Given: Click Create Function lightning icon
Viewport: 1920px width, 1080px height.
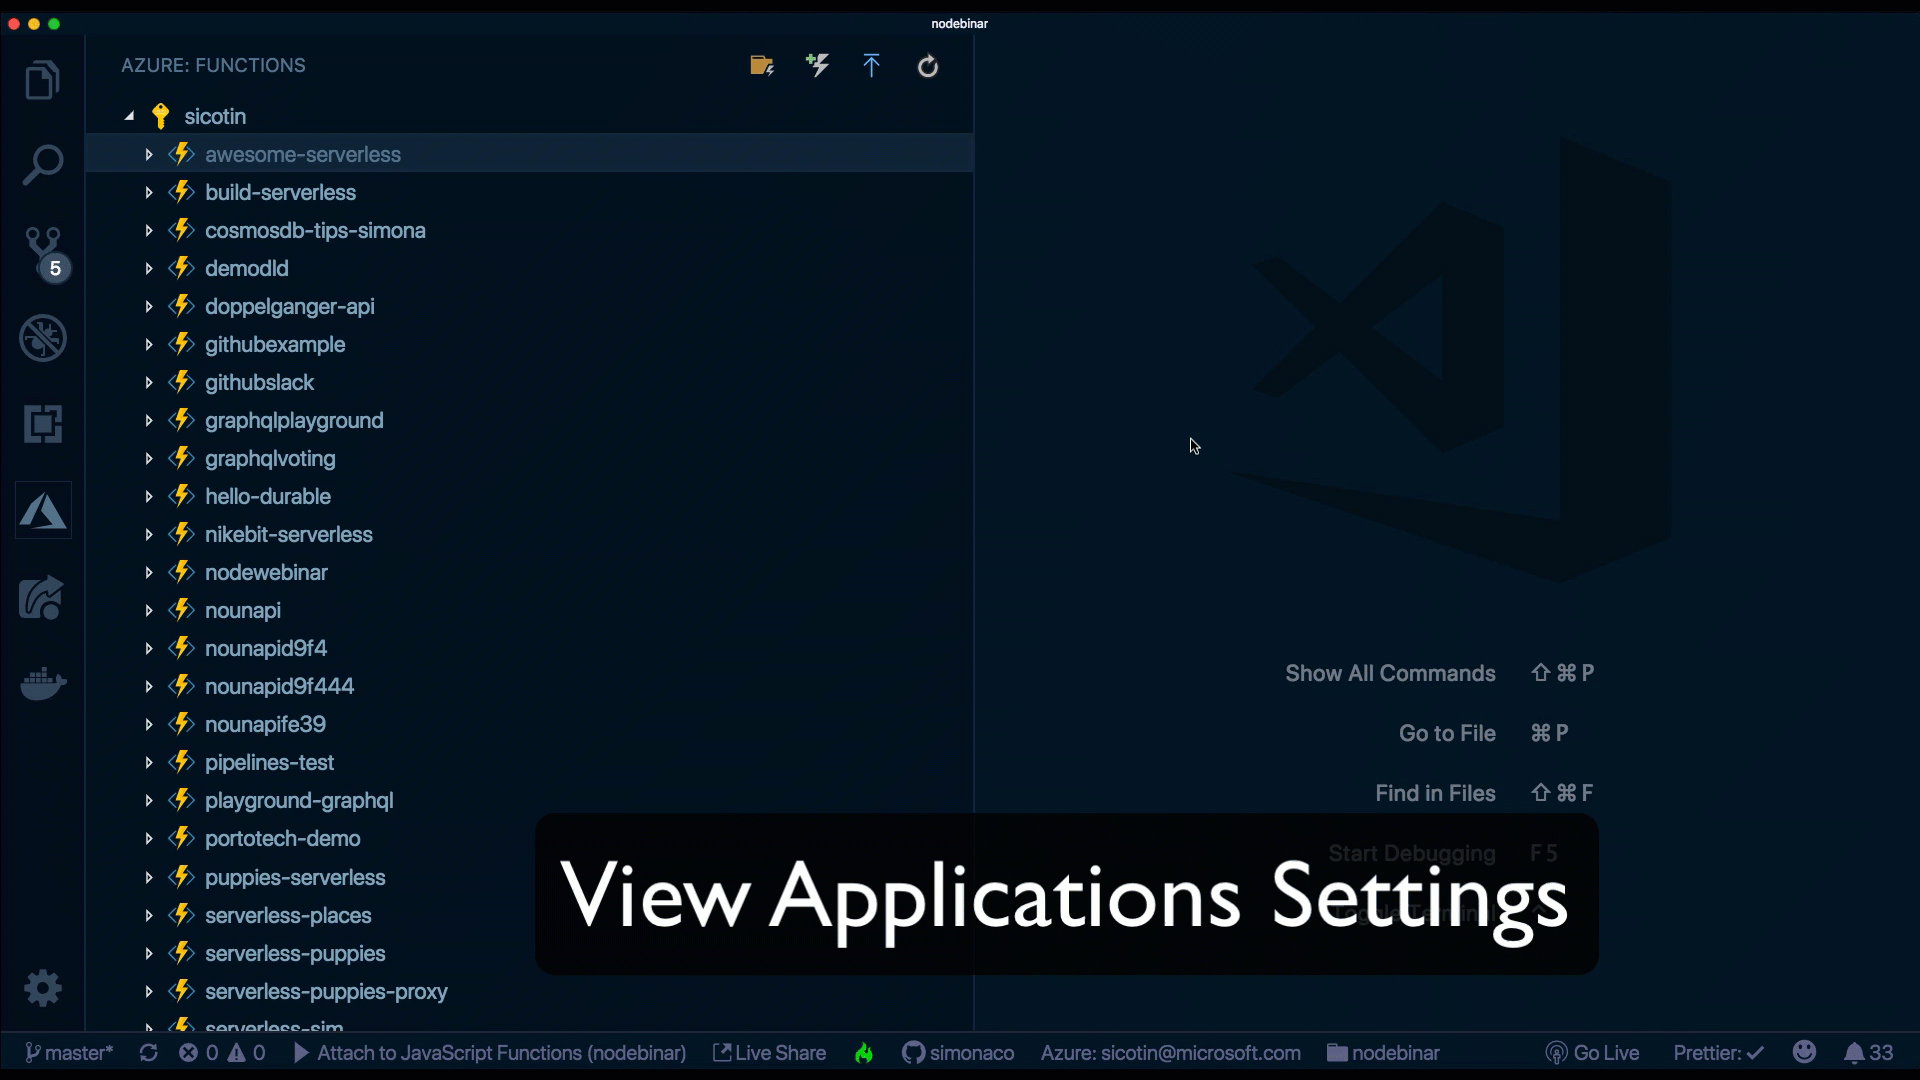Looking at the screenshot, I should click(x=818, y=66).
